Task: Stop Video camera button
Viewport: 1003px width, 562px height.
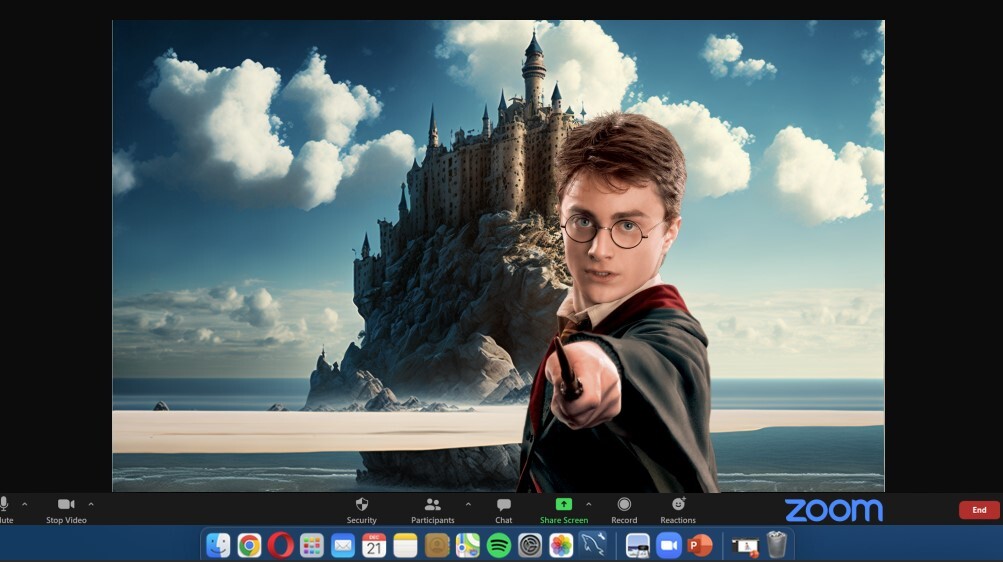Action: [66, 510]
